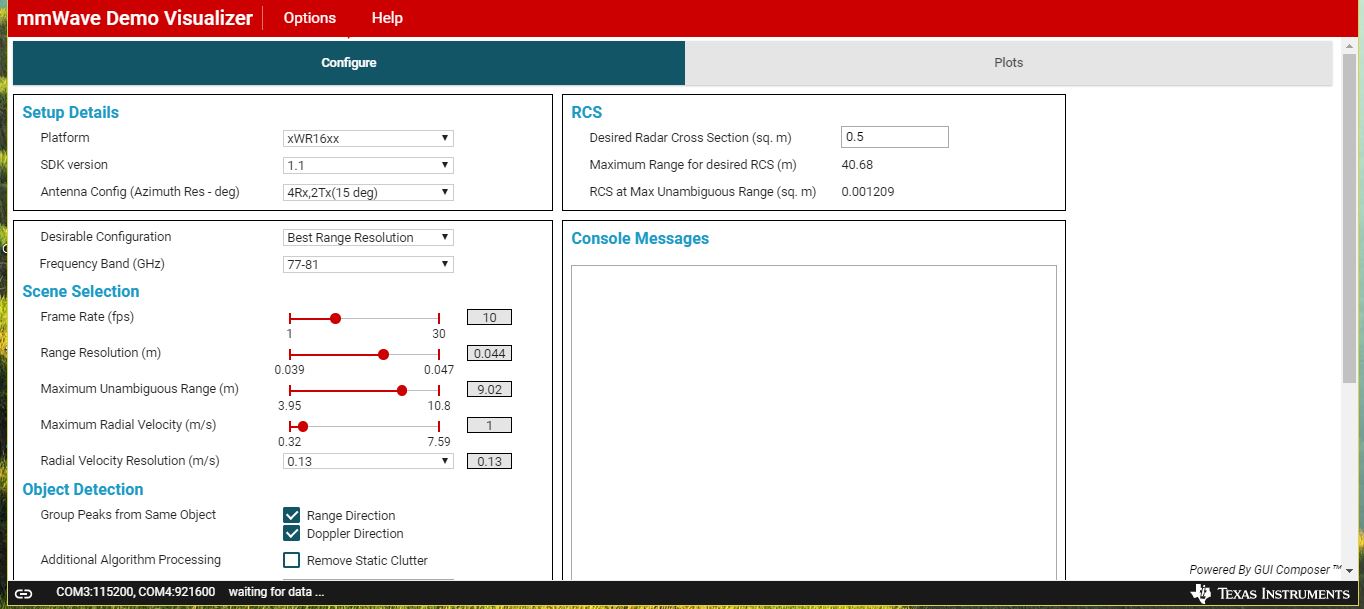Click the link icon in status bar
Screen dimensions: 1364x609
pos(23,593)
